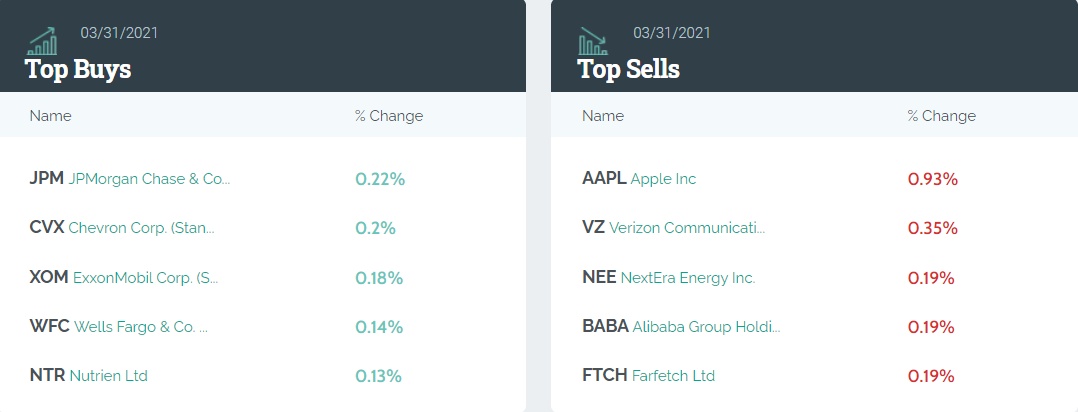Viewport: 1078px width, 412px height.
Task: Click the Name column header in Top Sells
Action: (x=603, y=116)
